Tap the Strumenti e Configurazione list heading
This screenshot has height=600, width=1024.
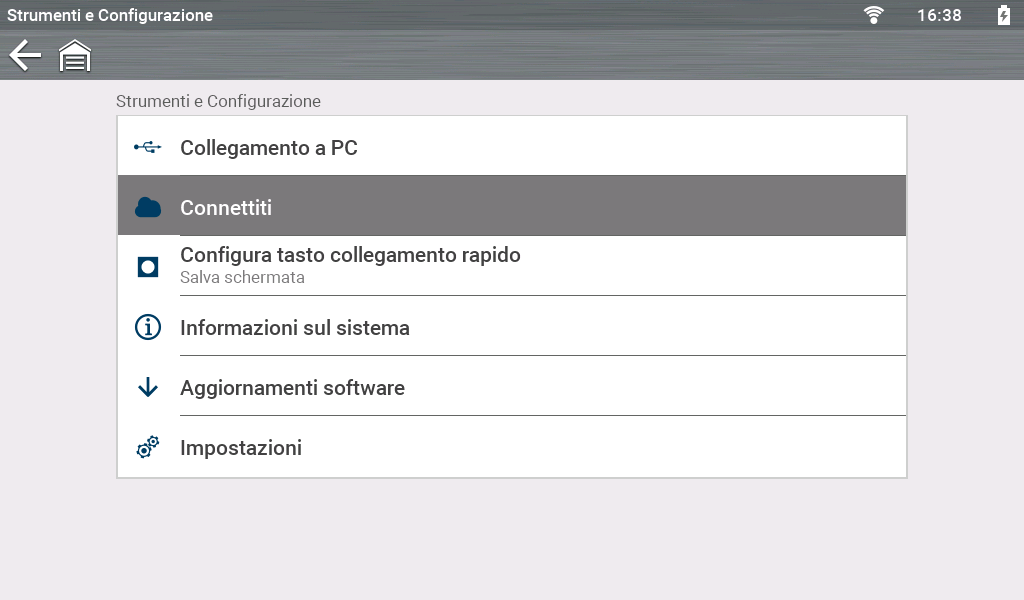(218, 101)
